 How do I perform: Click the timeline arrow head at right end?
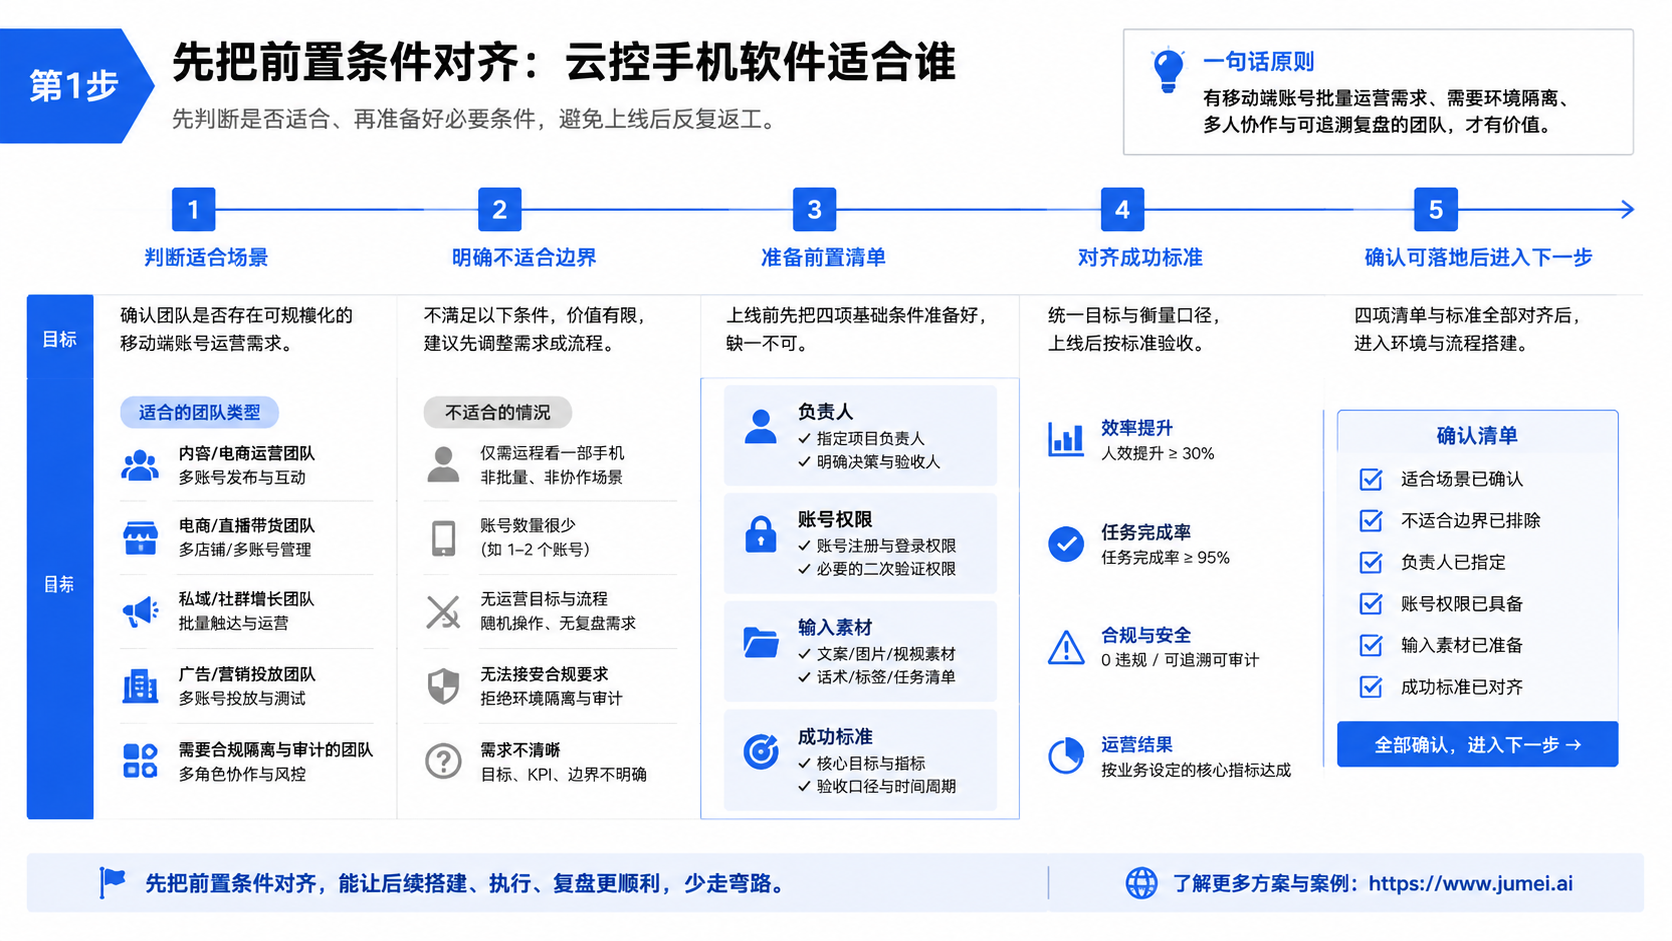[x=1627, y=210]
